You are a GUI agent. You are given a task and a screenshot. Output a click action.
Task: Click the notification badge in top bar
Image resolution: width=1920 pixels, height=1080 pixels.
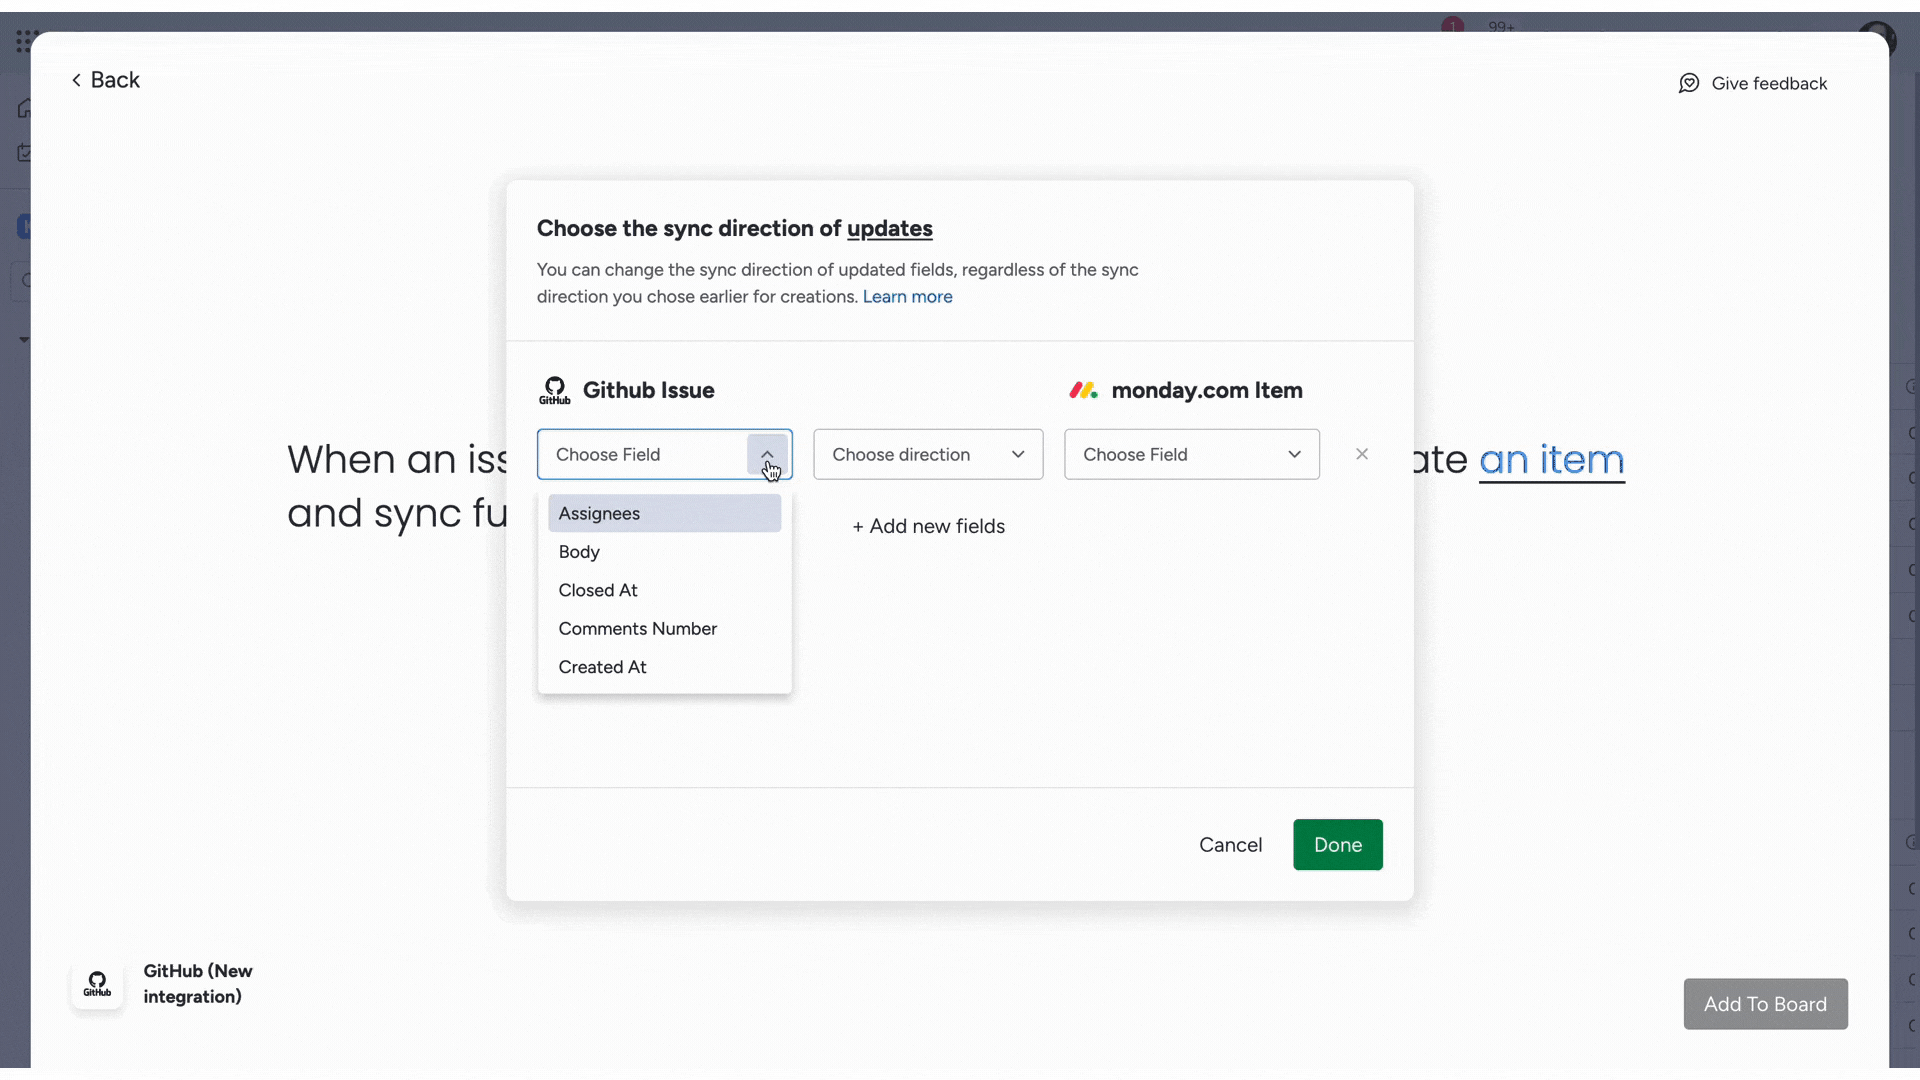coord(1450,27)
